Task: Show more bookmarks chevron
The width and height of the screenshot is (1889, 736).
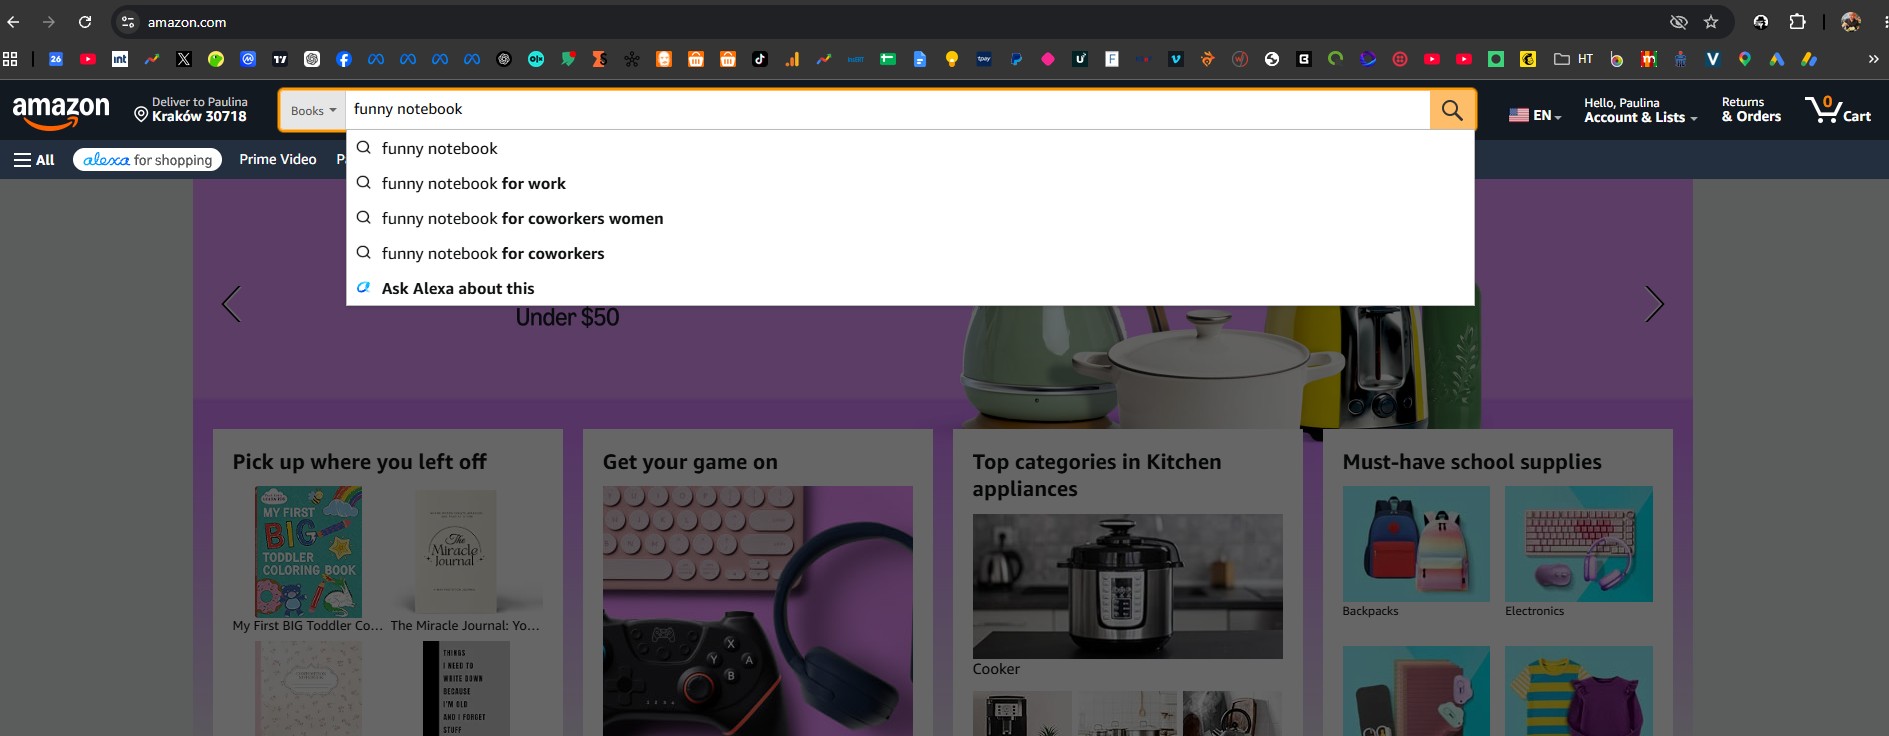Action: pyautogui.click(x=1873, y=59)
